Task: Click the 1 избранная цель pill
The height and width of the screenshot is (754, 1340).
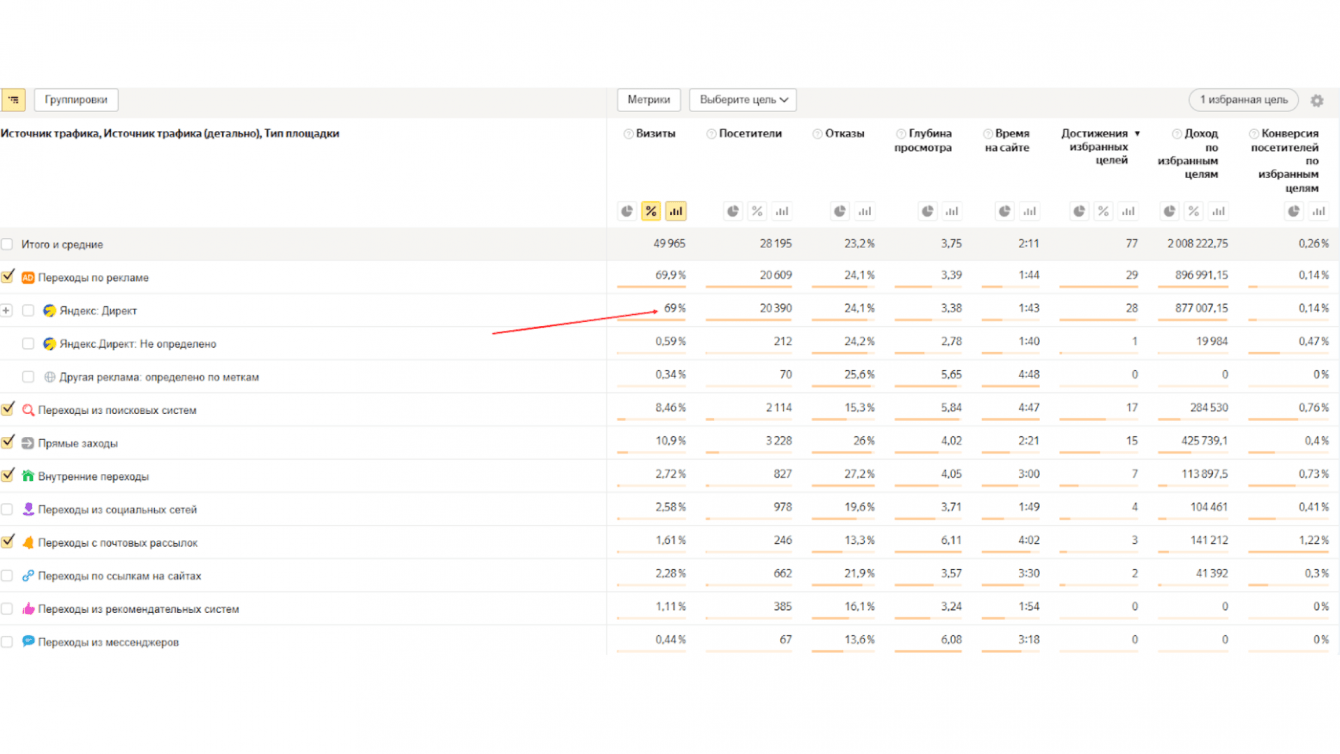Action: click(1243, 100)
